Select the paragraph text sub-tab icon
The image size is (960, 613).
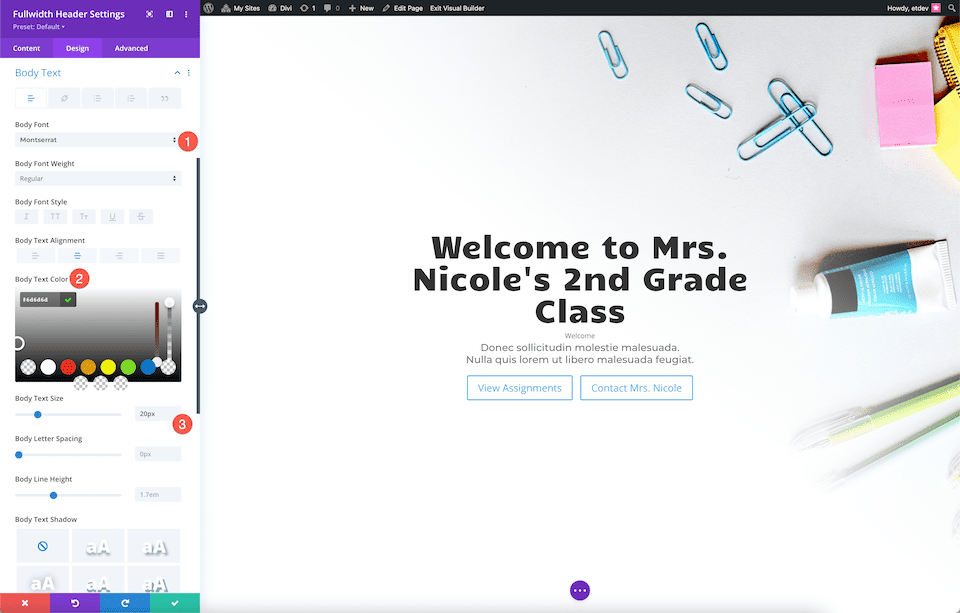click(31, 98)
